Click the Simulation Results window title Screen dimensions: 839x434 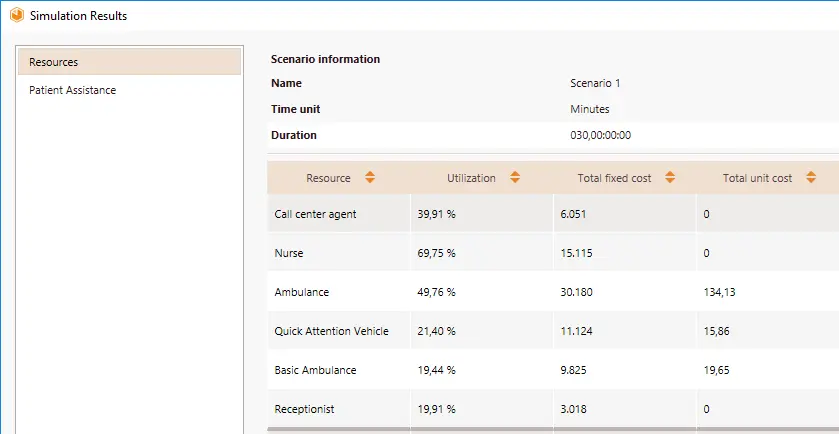pyautogui.click(x=79, y=16)
